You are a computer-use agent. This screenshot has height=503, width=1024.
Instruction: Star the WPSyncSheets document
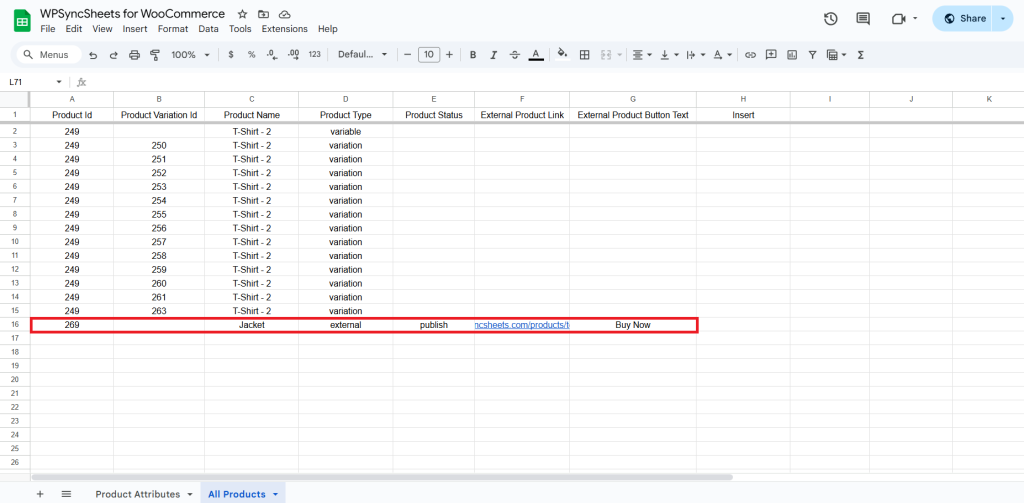(242, 14)
